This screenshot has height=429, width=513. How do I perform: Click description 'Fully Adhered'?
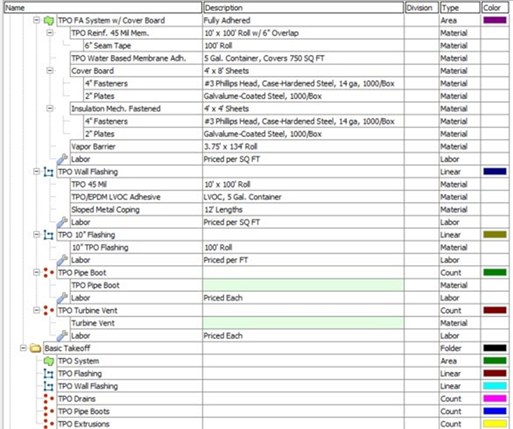pyautogui.click(x=227, y=20)
